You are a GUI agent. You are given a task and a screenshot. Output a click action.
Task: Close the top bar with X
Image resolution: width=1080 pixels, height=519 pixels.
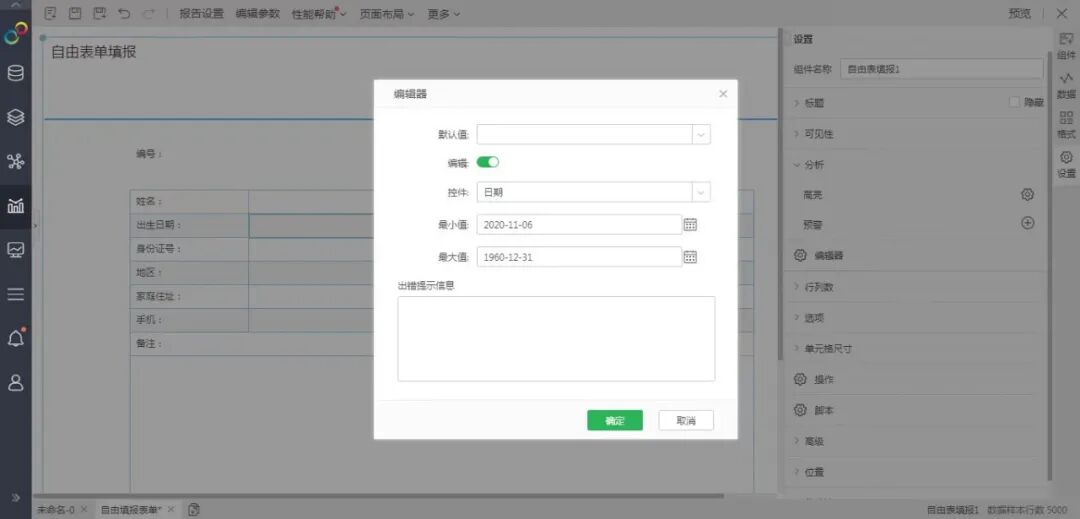point(1061,13)
